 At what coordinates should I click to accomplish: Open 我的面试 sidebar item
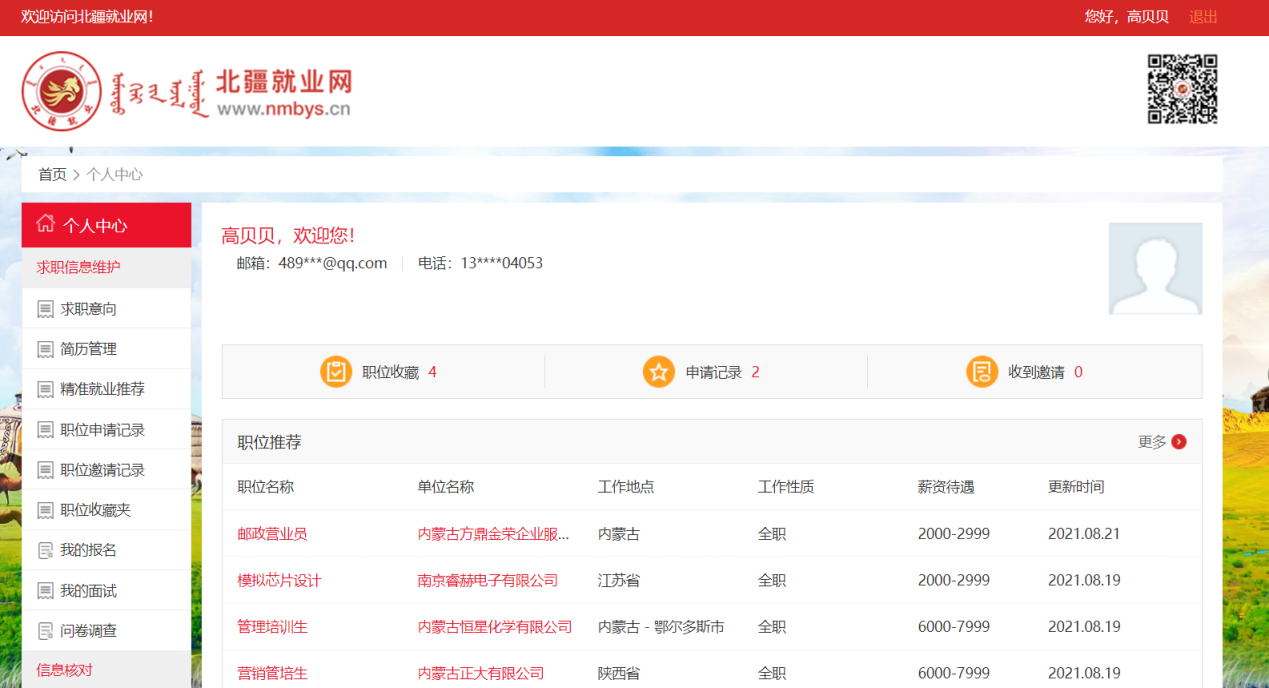tap(88, 591)
